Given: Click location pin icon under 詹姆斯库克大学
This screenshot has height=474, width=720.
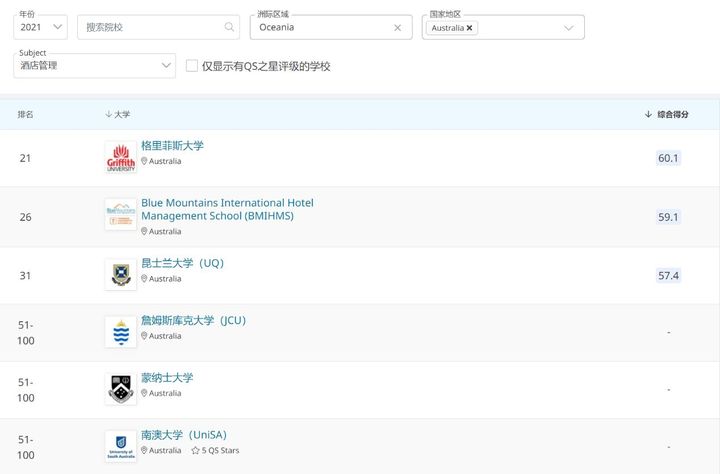Looking at the screenshot, I should click(144, 336).
